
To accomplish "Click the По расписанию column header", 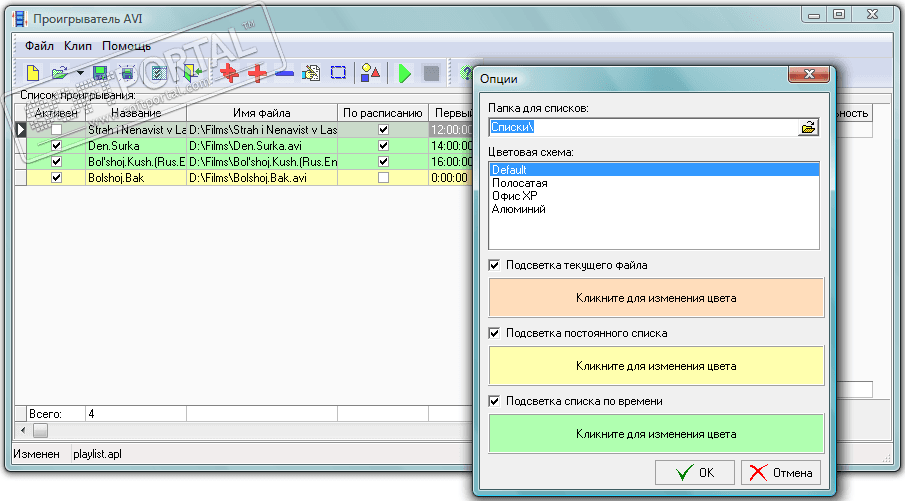I will pyautogui.click(x=383, y=113).
